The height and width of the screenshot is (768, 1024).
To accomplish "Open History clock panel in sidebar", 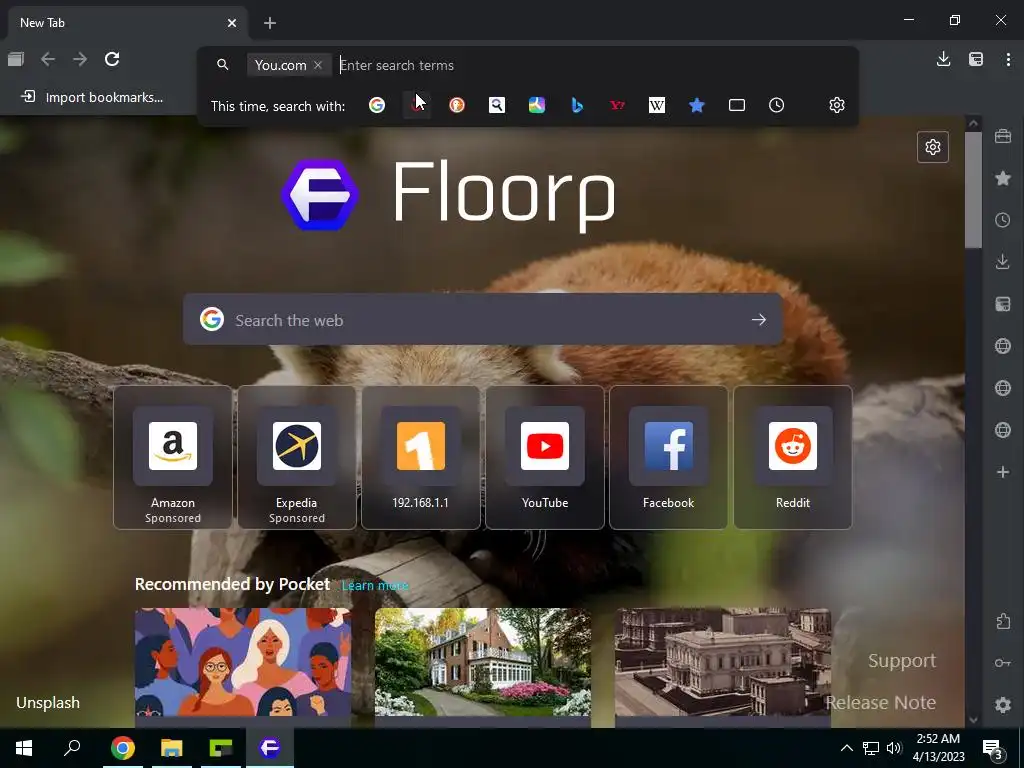I will tap(1002, 220).
